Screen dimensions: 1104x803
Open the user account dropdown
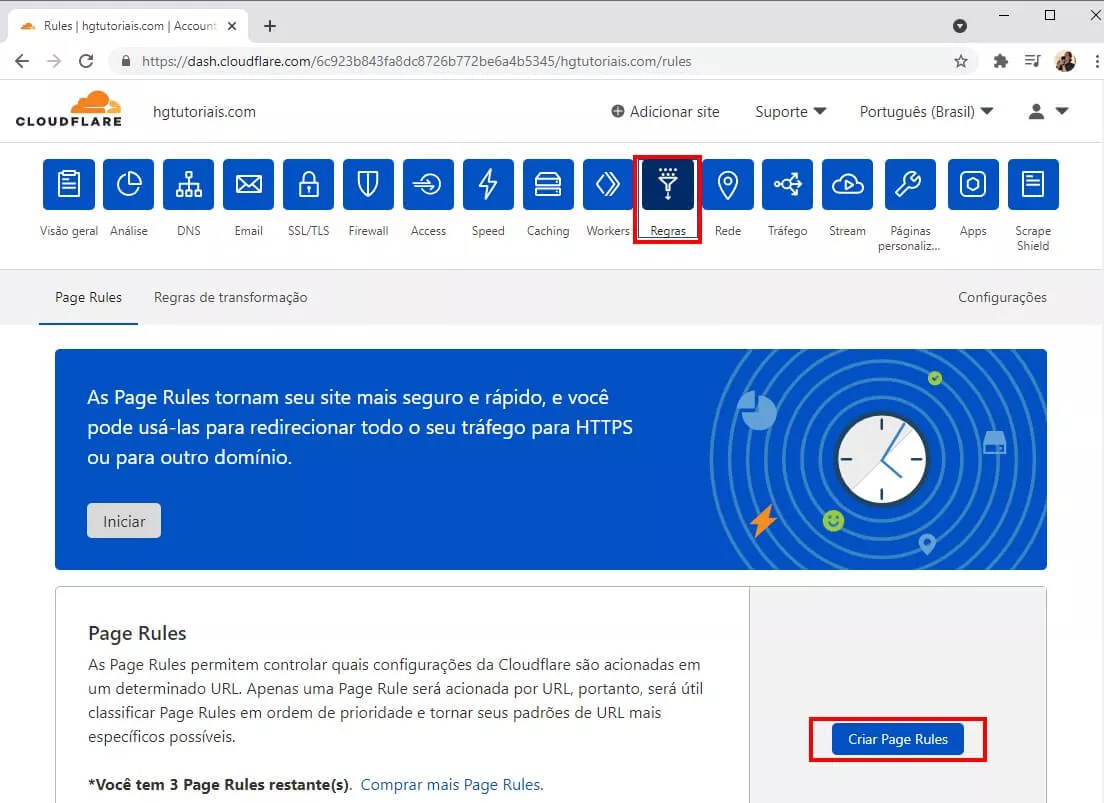coord(1048,111)
